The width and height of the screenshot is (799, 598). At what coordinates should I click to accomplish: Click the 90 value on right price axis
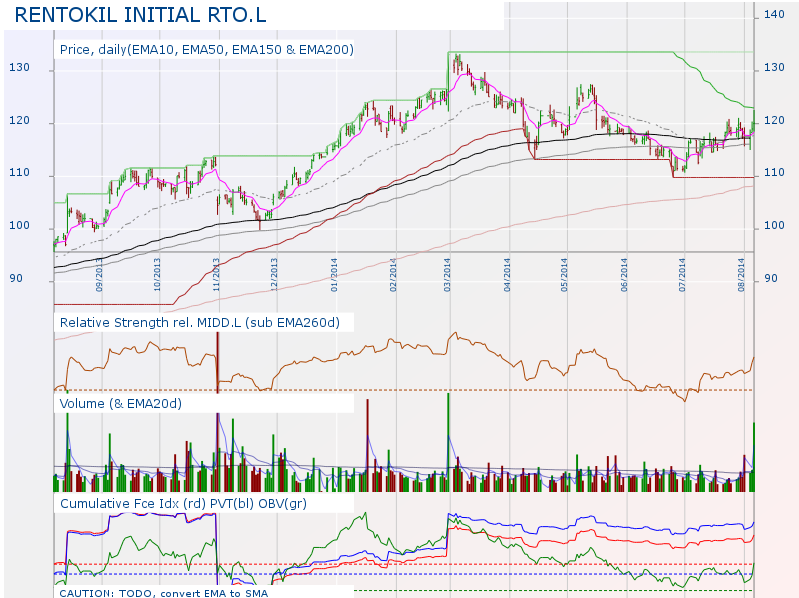[770, 279]
